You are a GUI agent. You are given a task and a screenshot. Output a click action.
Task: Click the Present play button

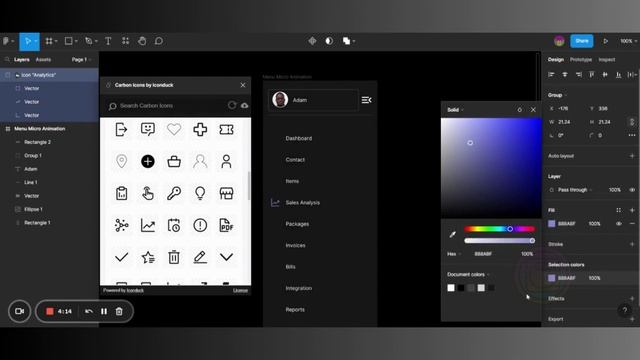pyautogui.click(x=606, y=41)
